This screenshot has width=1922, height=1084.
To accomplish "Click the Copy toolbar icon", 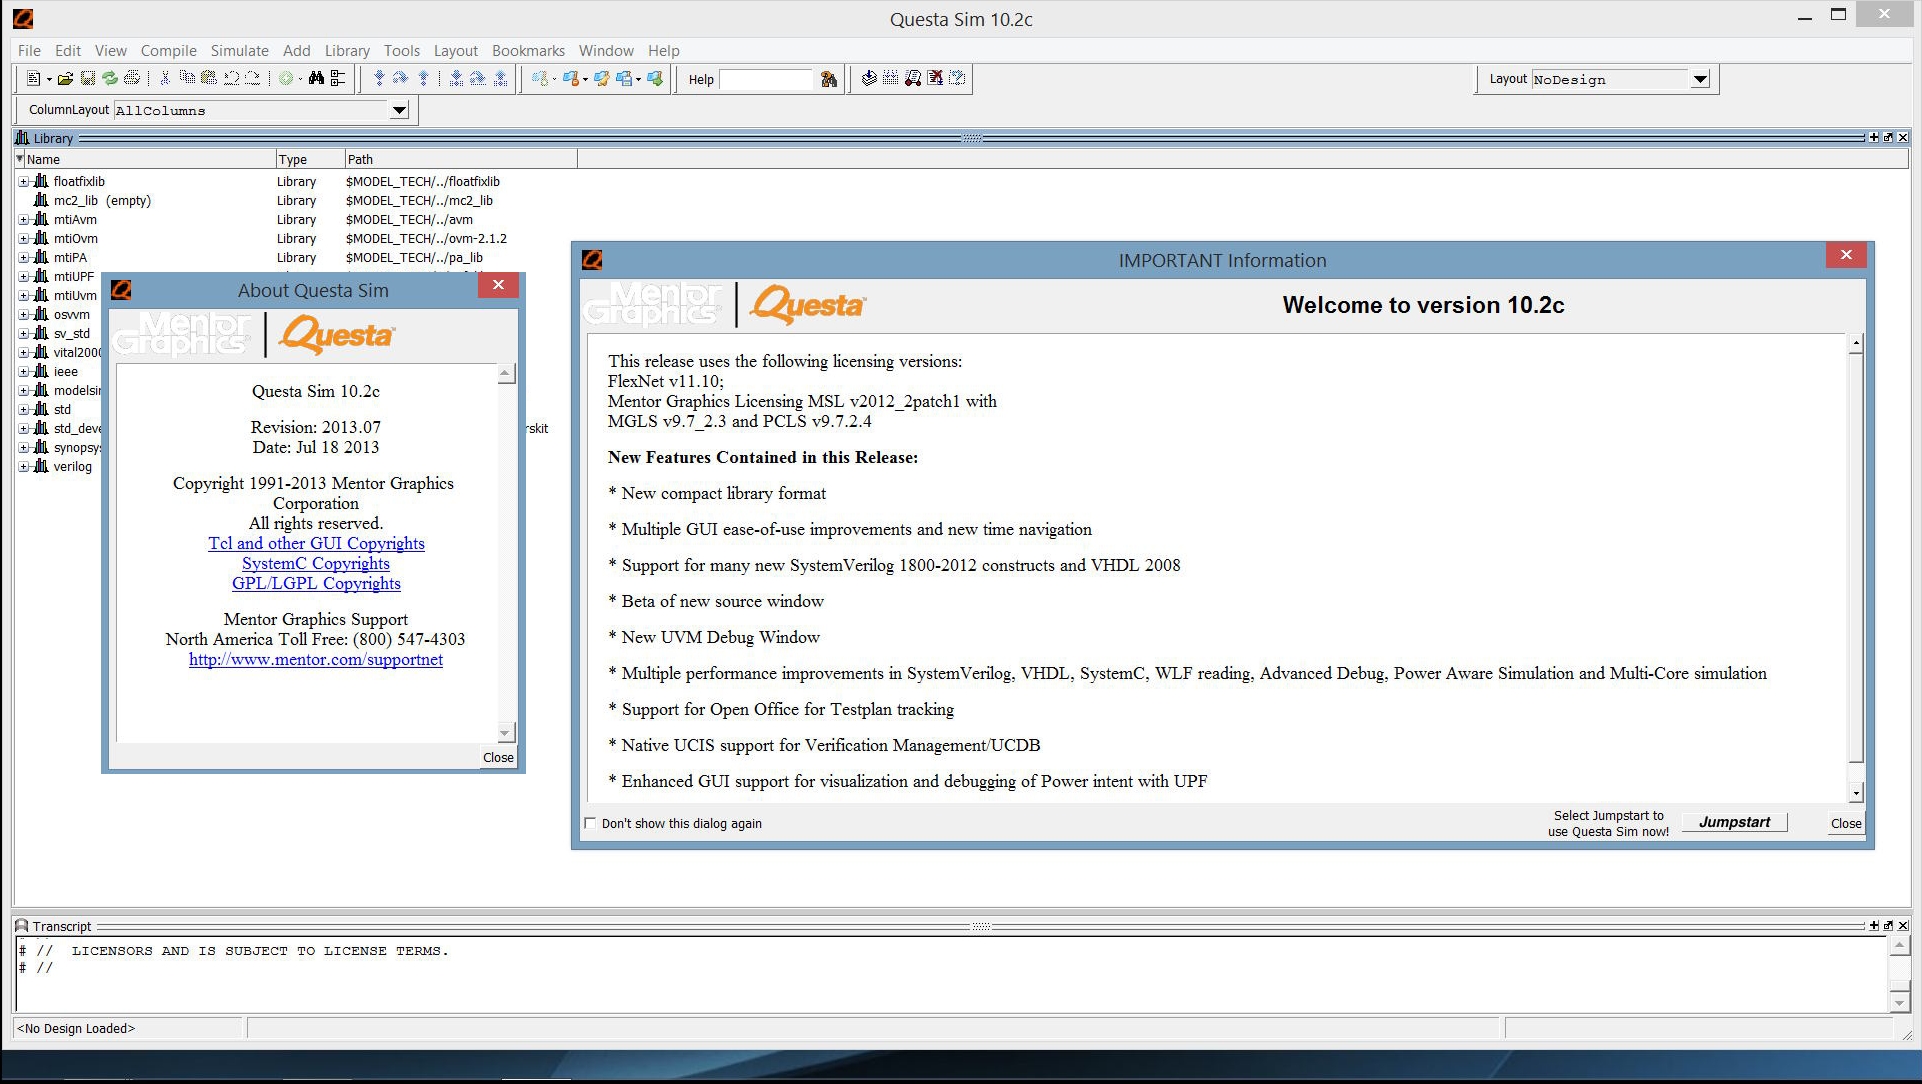I will pyautogui.click(x=187, y=79).
